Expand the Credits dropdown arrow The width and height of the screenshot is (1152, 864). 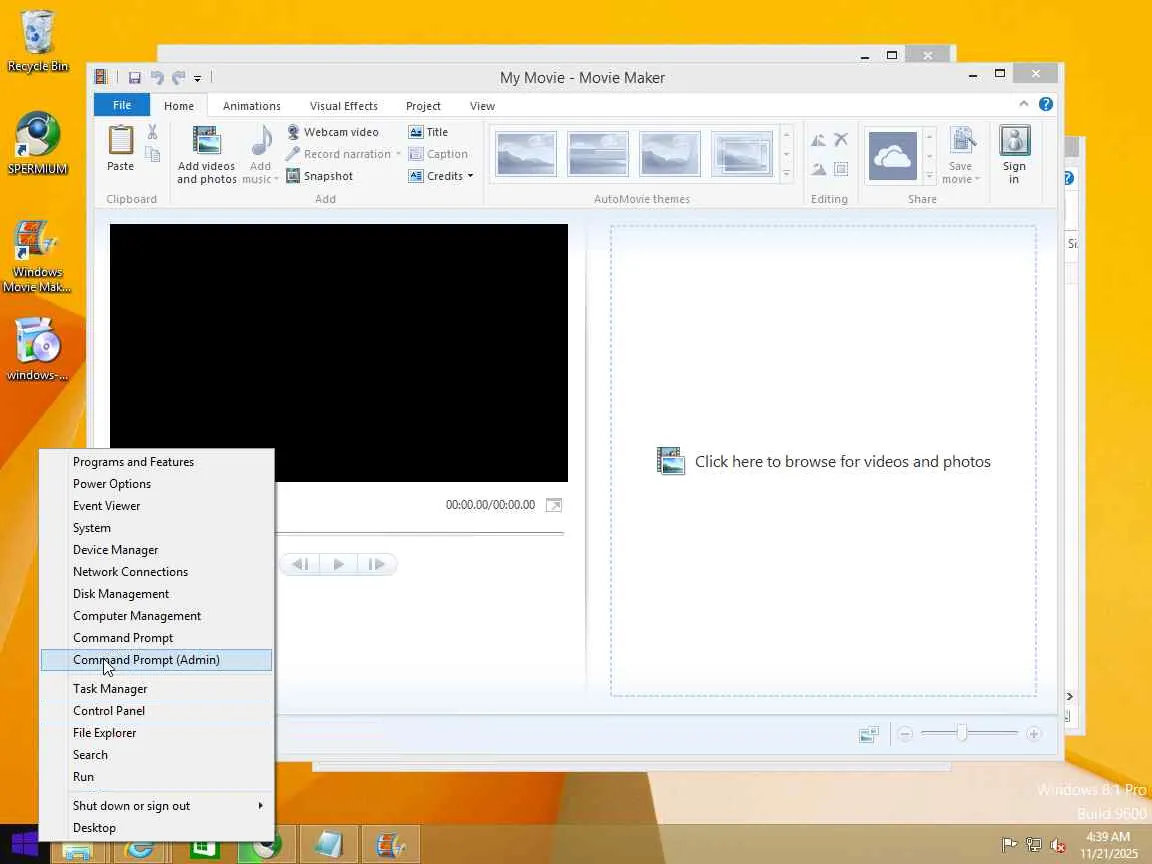point(470,176)
